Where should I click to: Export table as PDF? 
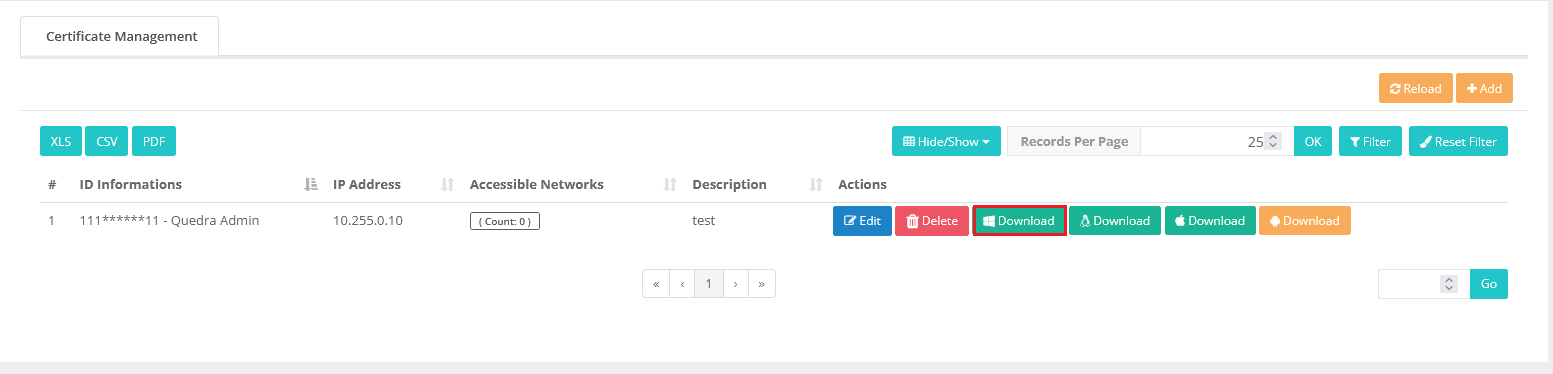[154, 141]
